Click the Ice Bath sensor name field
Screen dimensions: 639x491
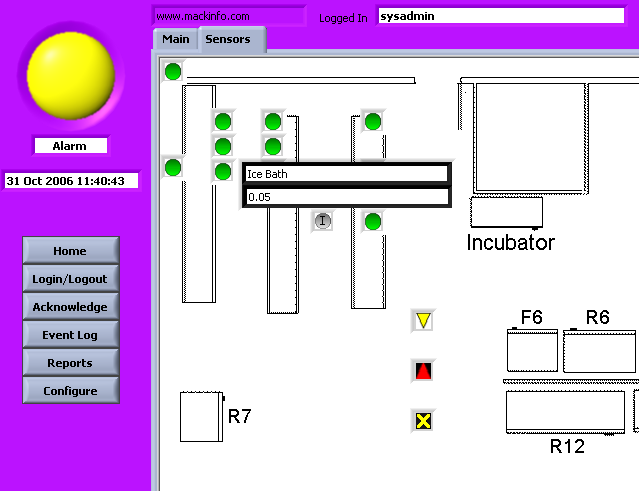[347, 174]
